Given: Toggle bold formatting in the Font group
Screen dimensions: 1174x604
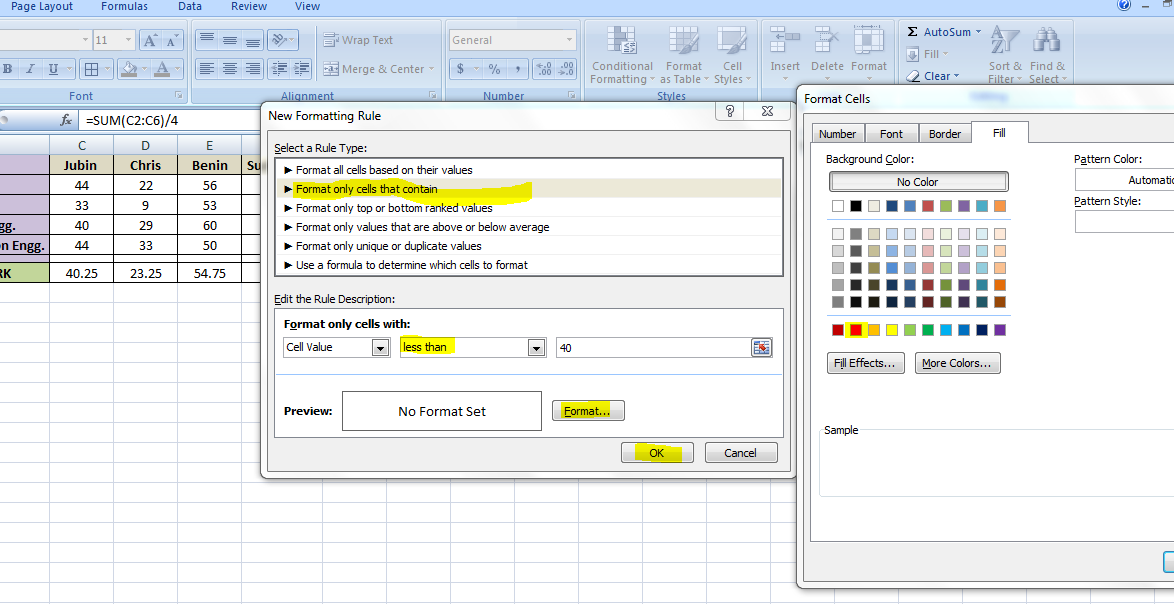Looking at the screenshot, I should 7,69.
